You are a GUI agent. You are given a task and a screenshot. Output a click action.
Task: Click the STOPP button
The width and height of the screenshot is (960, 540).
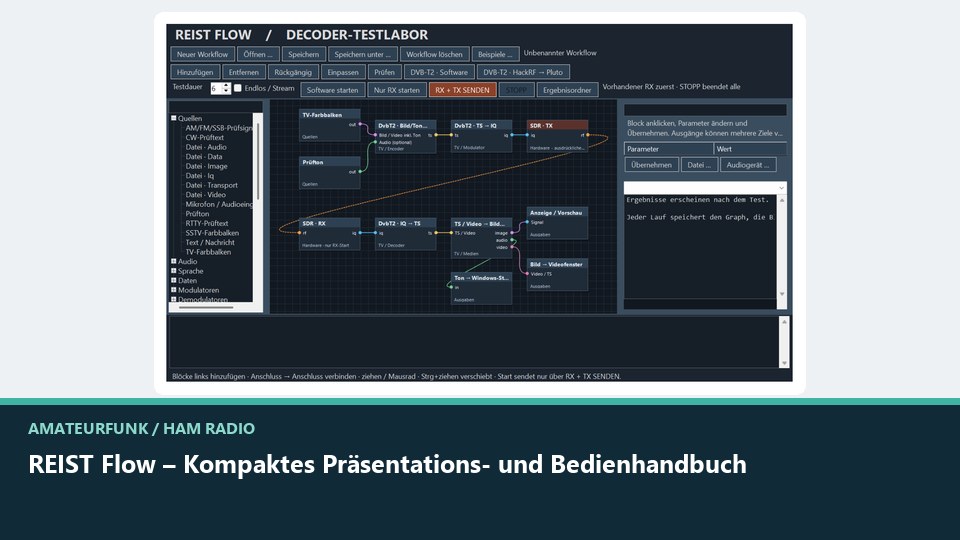(516, 89)
